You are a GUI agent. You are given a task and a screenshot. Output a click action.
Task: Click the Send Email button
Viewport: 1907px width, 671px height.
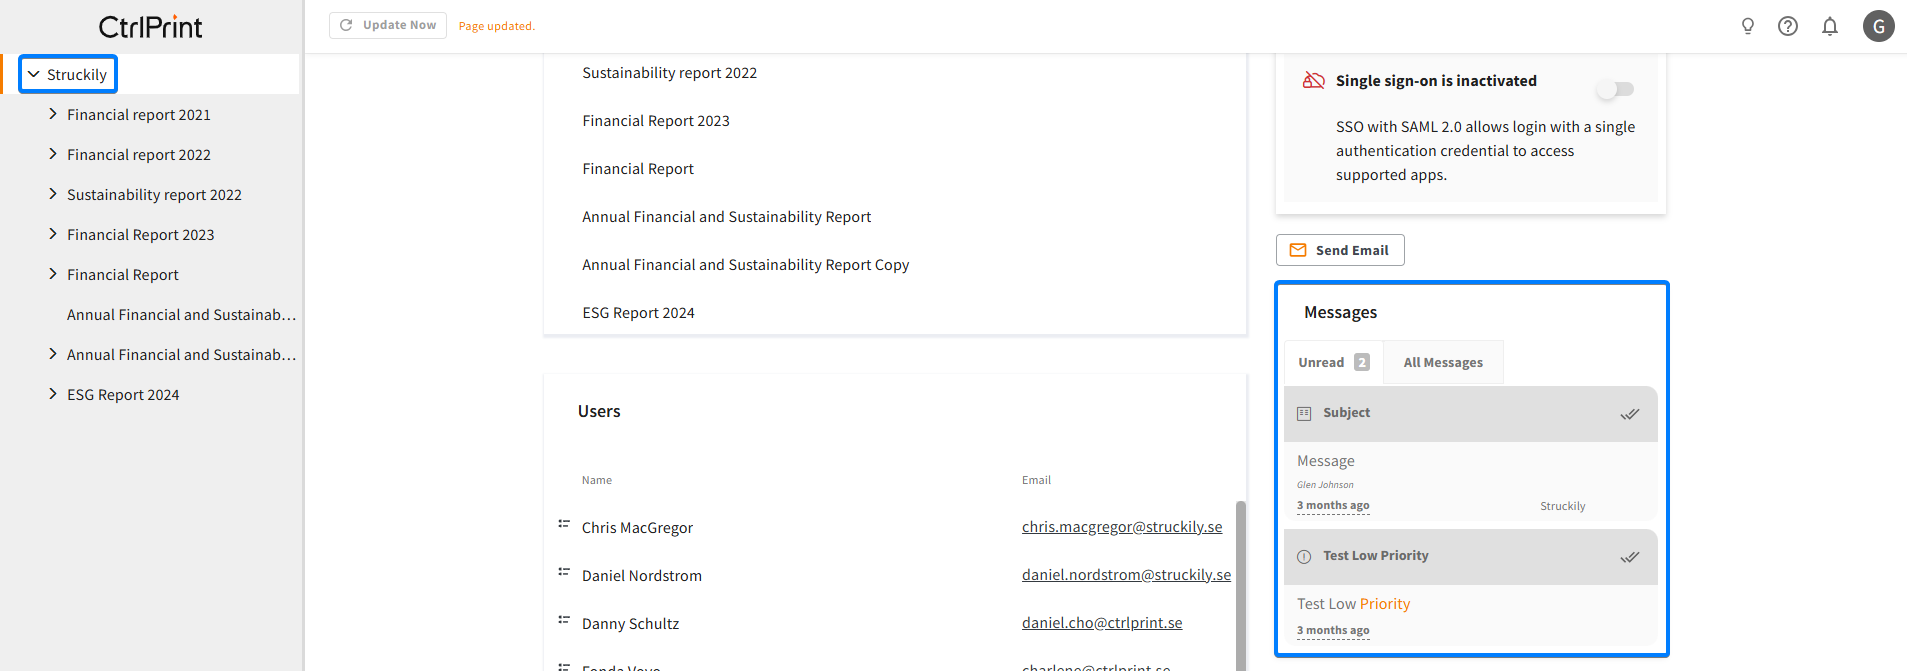[x=1340, y=250]
